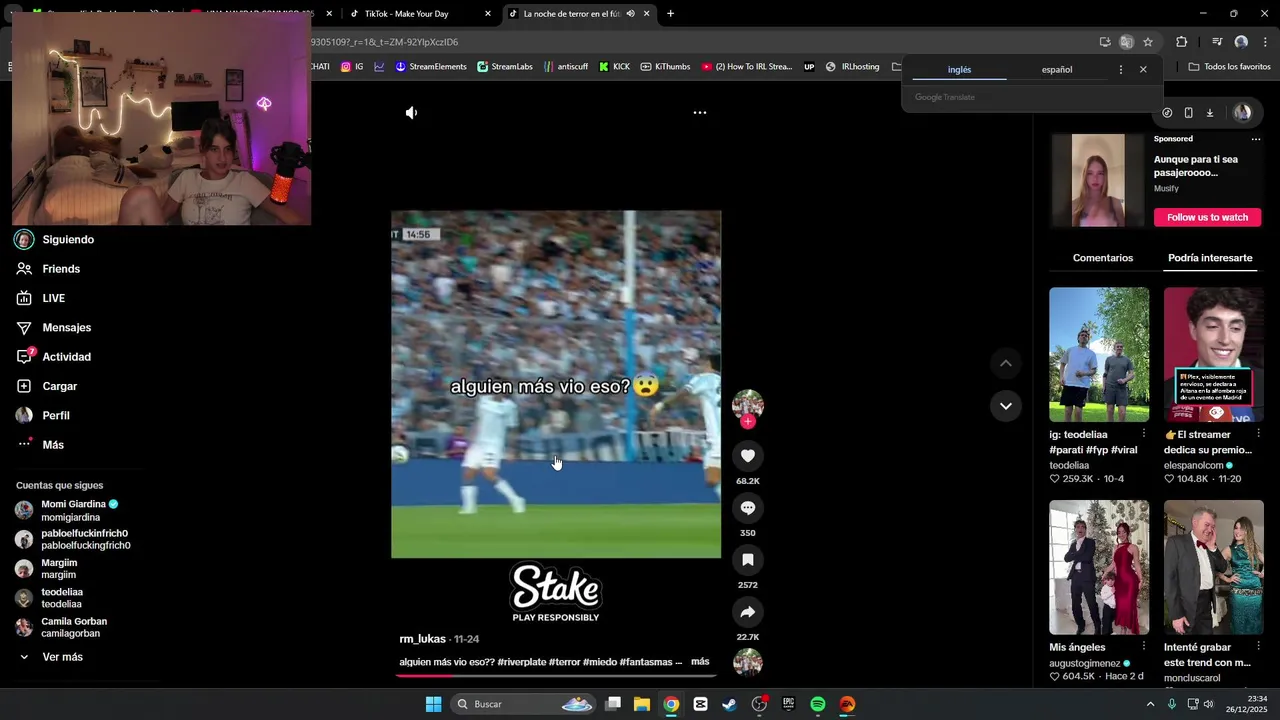
Task: Click the Translate icon in the address bar
Action: 1126,42
